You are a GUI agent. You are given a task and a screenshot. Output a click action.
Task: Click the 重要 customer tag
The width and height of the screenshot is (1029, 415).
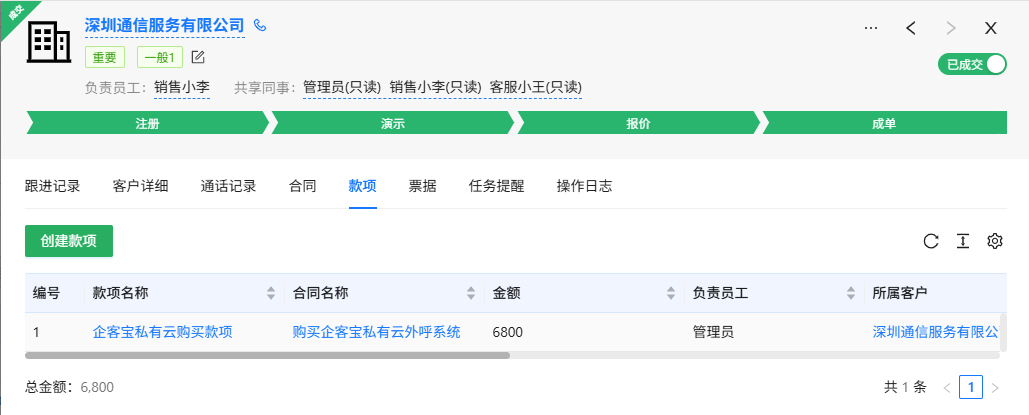(105, 57)
